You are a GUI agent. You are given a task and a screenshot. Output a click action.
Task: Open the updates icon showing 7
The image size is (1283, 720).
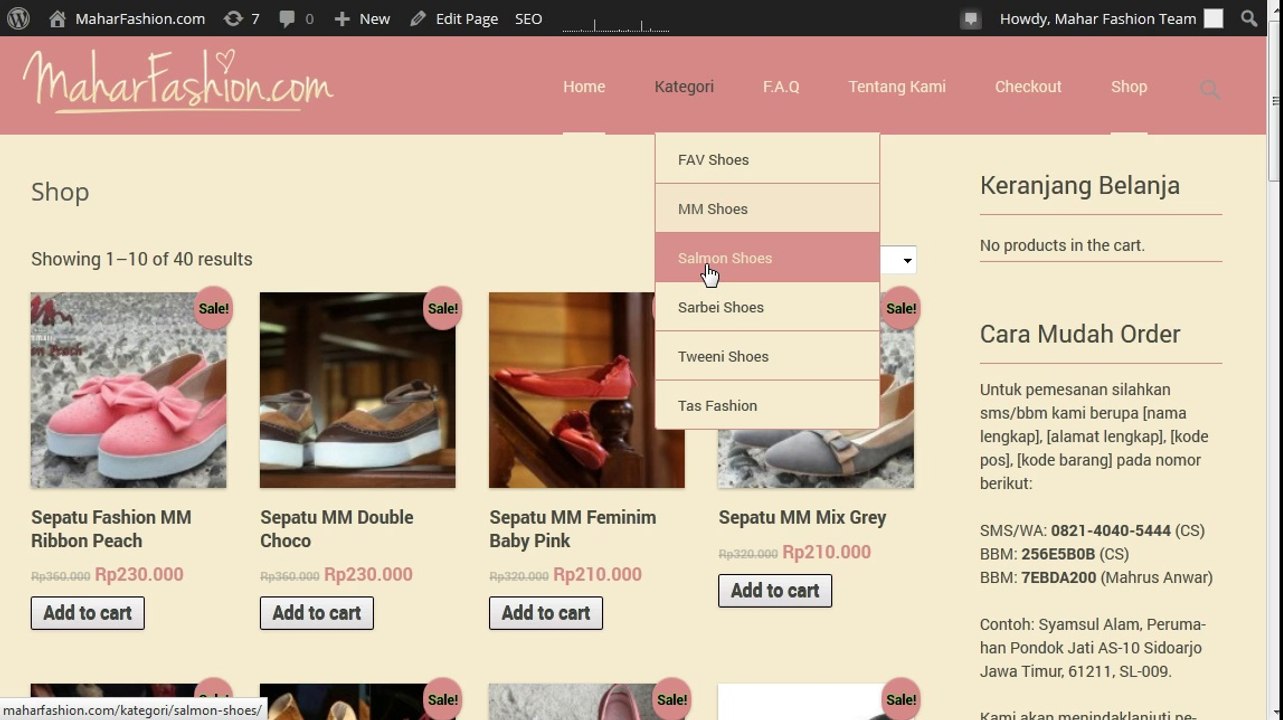[x=241, y=18]
